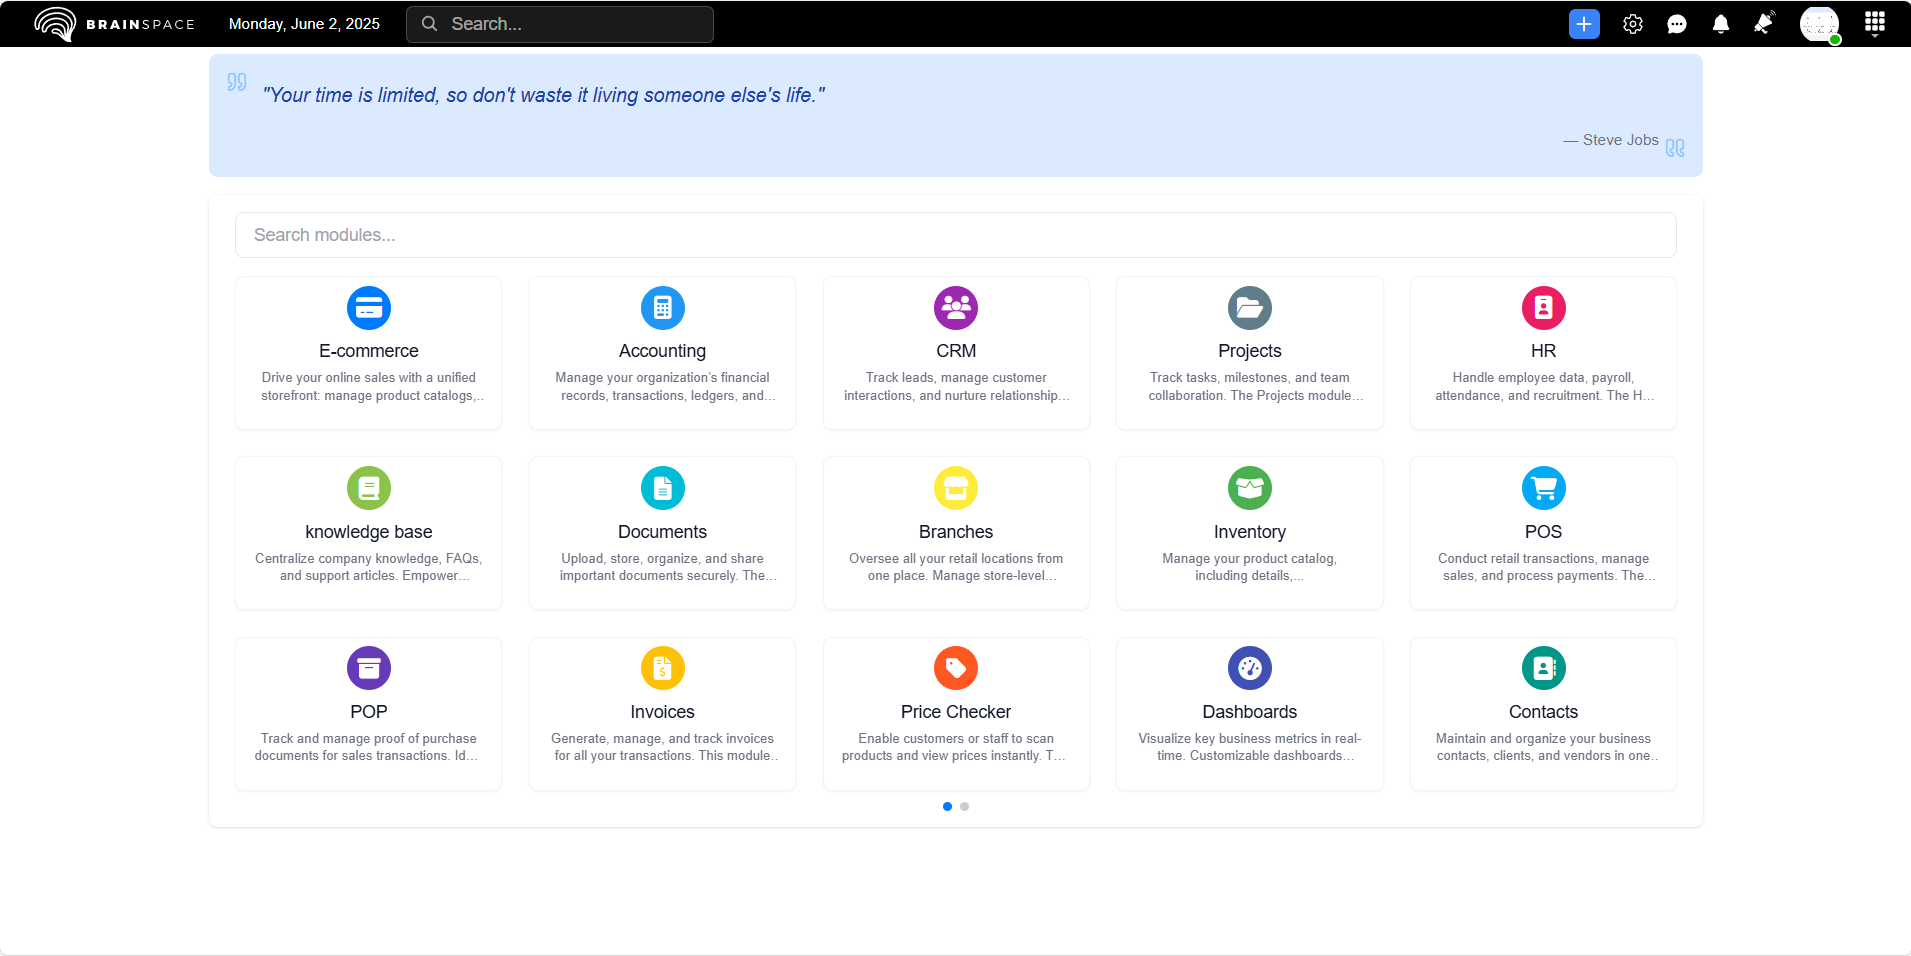The height and width of the screenshot is (956, 1911).
Task: Open the apps grid launcher
Action: [x=1875, y=23]
